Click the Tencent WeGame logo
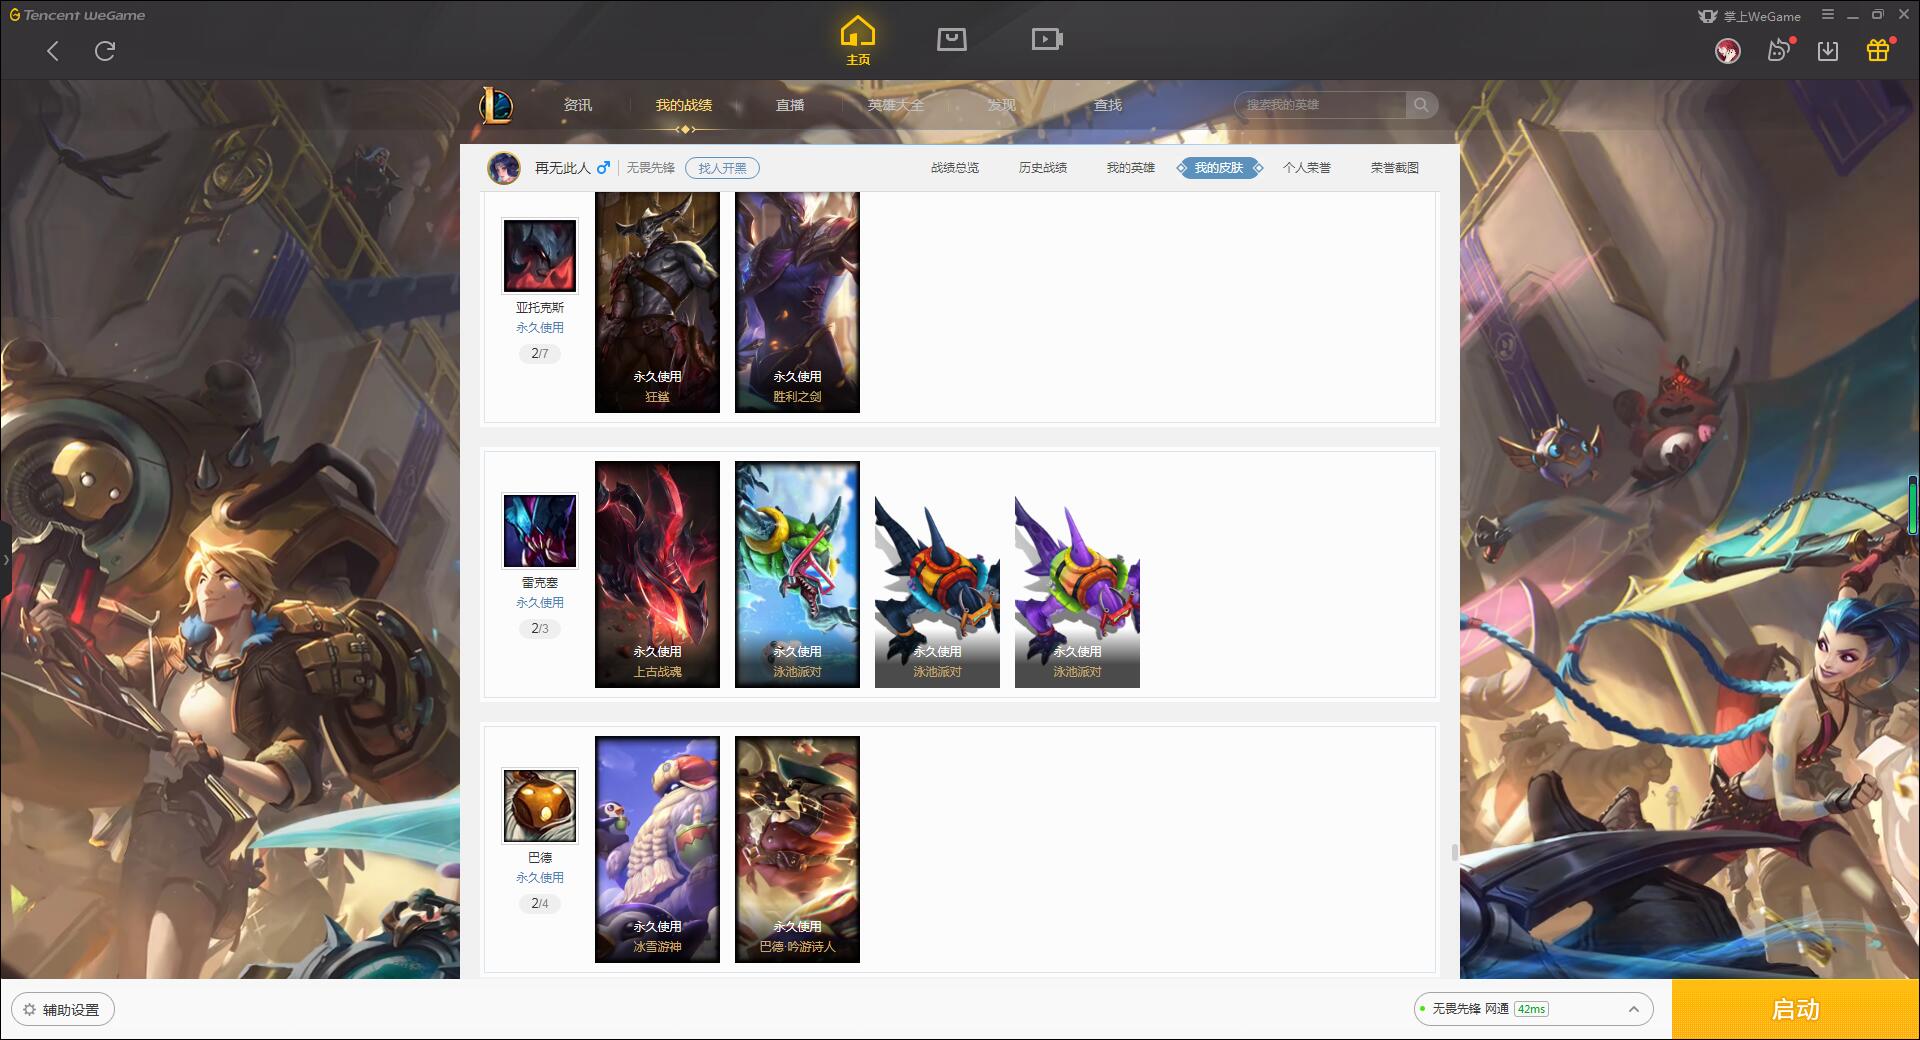1920x1040 pixels. [78, 15]
